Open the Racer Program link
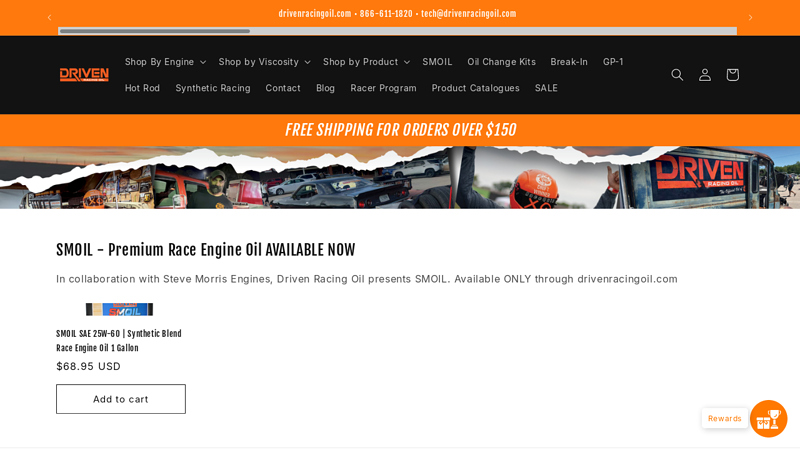 point(383,88)
